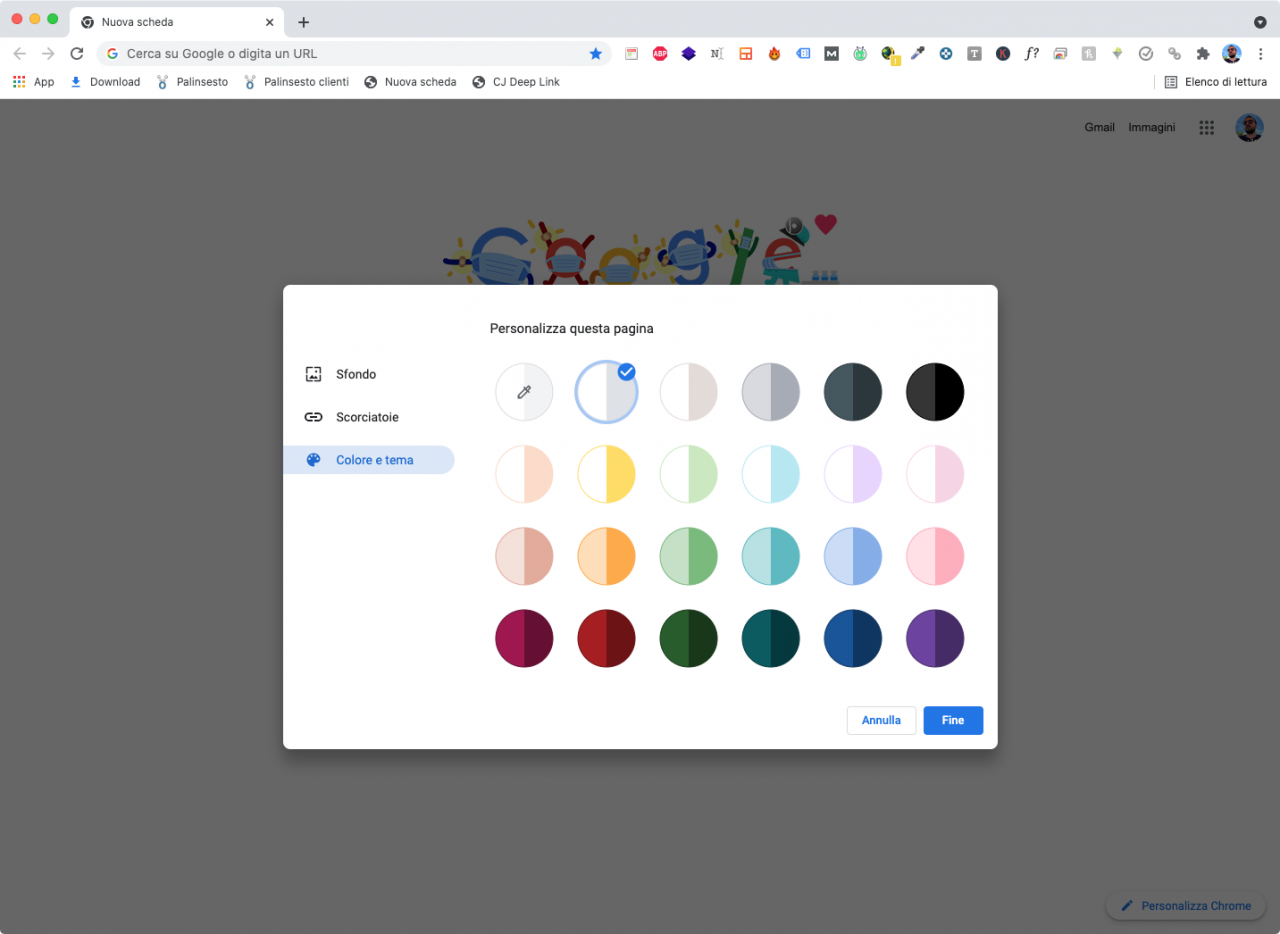
Task: Select the light green pastel swatch
Action: pyautogui.click(x=688, y=474)
